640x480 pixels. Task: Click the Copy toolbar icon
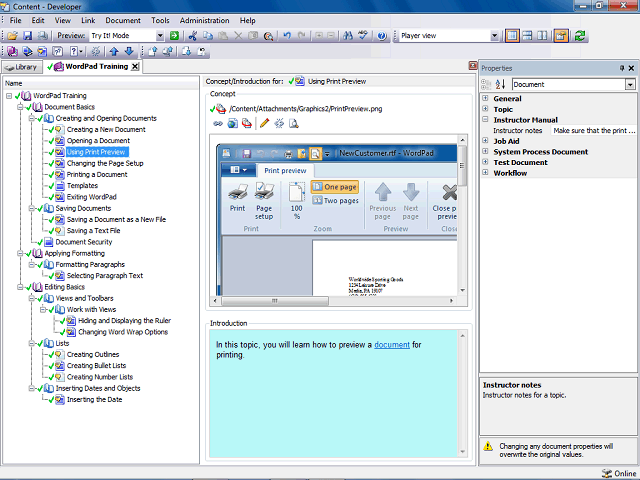pyautogui.click(x=208, y=36)
